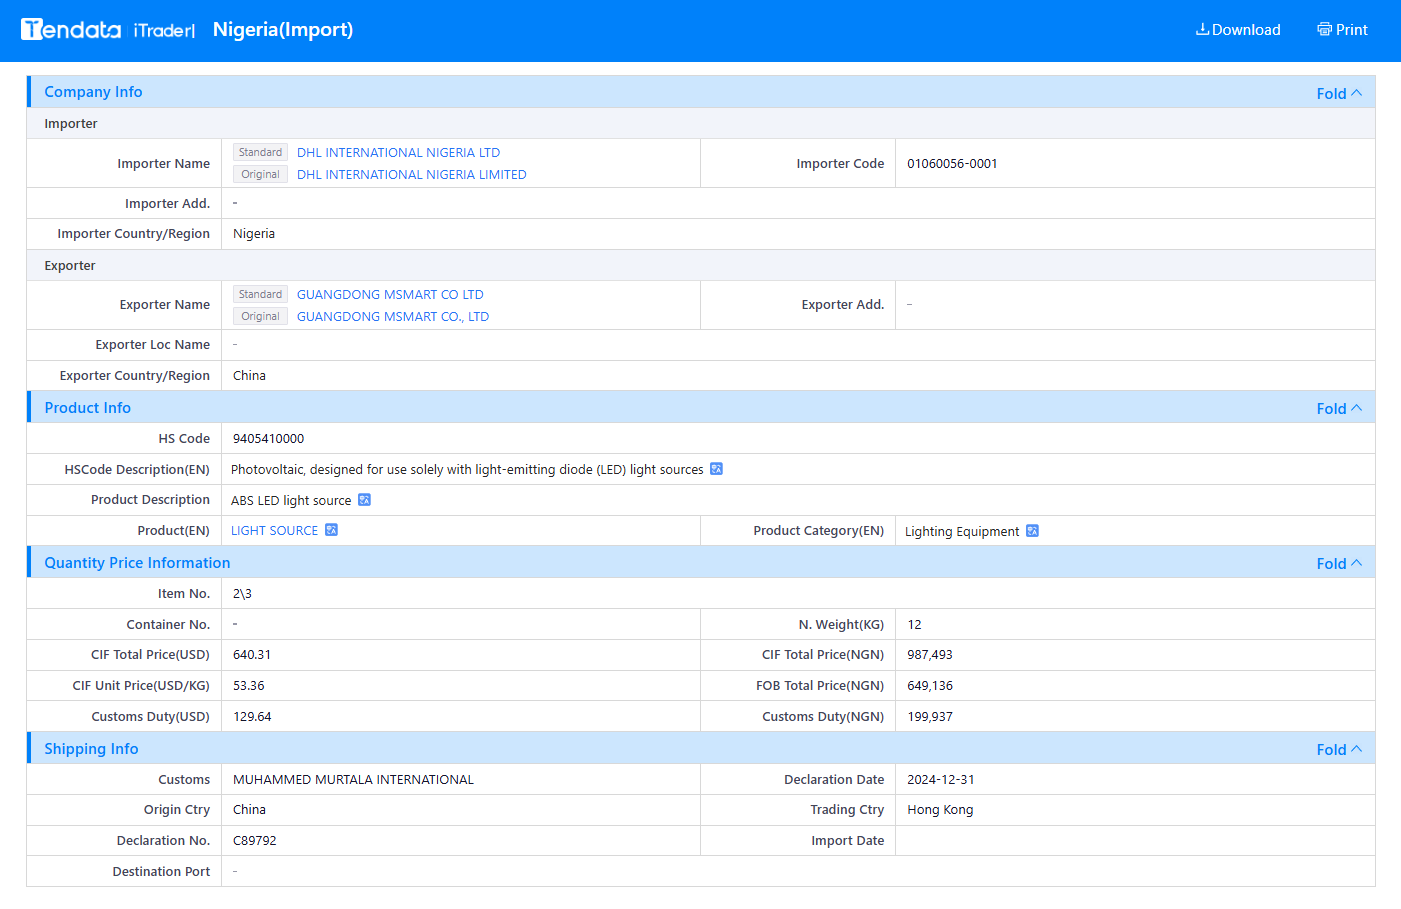Select HS Code value 9405410000
Viewport: 1401px width, 909px height.
click(268, 439)
